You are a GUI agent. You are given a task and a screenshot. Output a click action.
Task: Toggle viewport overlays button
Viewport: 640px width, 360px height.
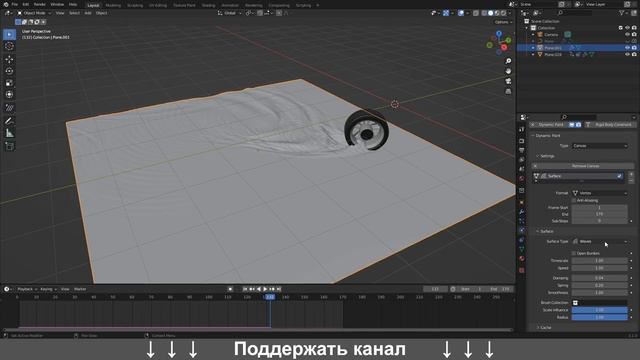[x=461, y=13]
